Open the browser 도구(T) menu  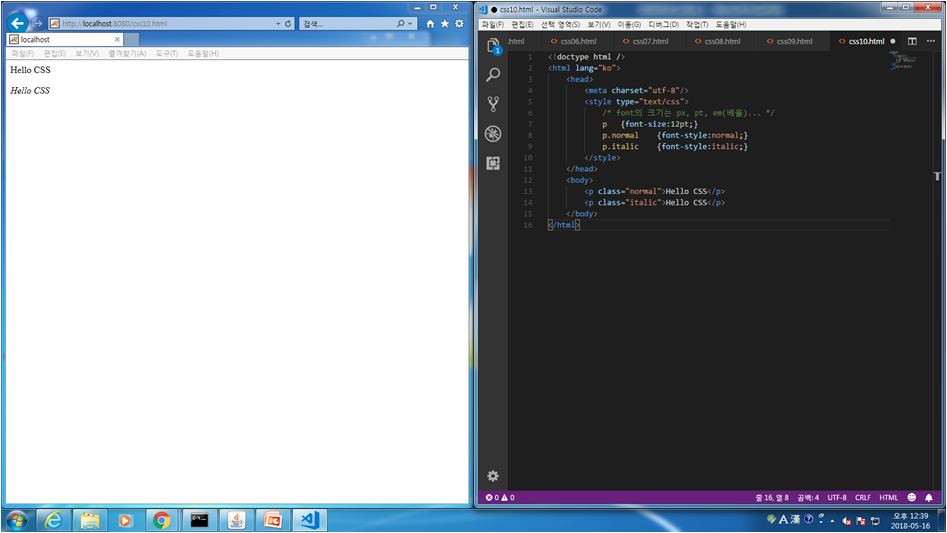tap(167, 54)
